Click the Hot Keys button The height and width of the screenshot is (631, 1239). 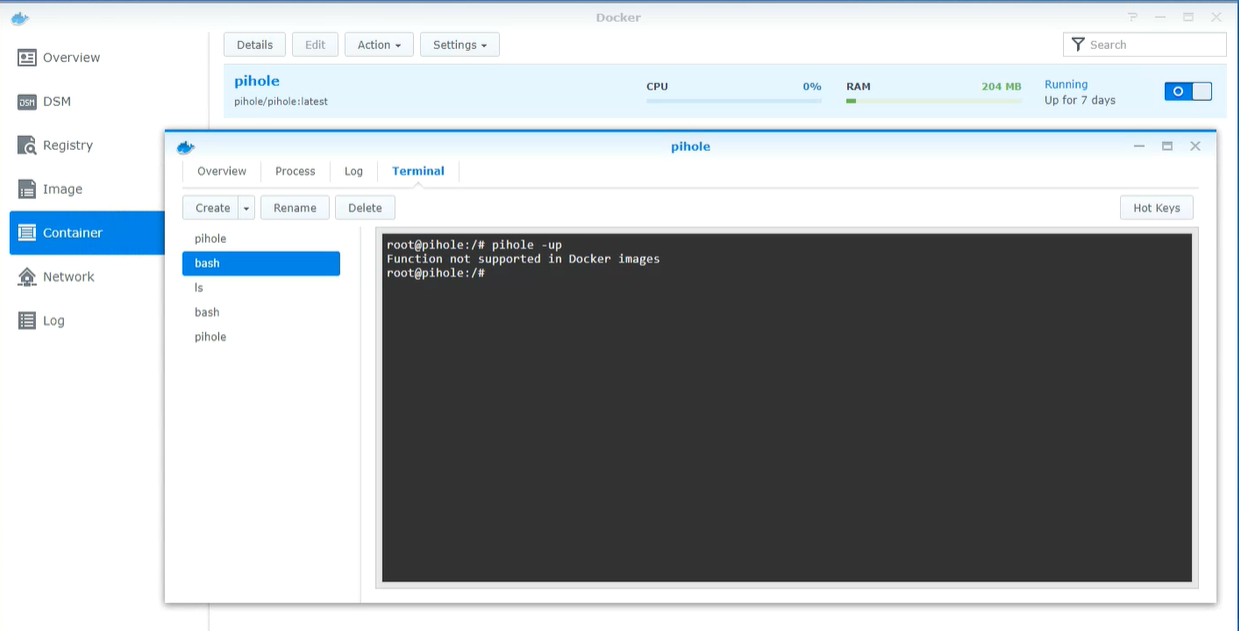[1156, 207]
